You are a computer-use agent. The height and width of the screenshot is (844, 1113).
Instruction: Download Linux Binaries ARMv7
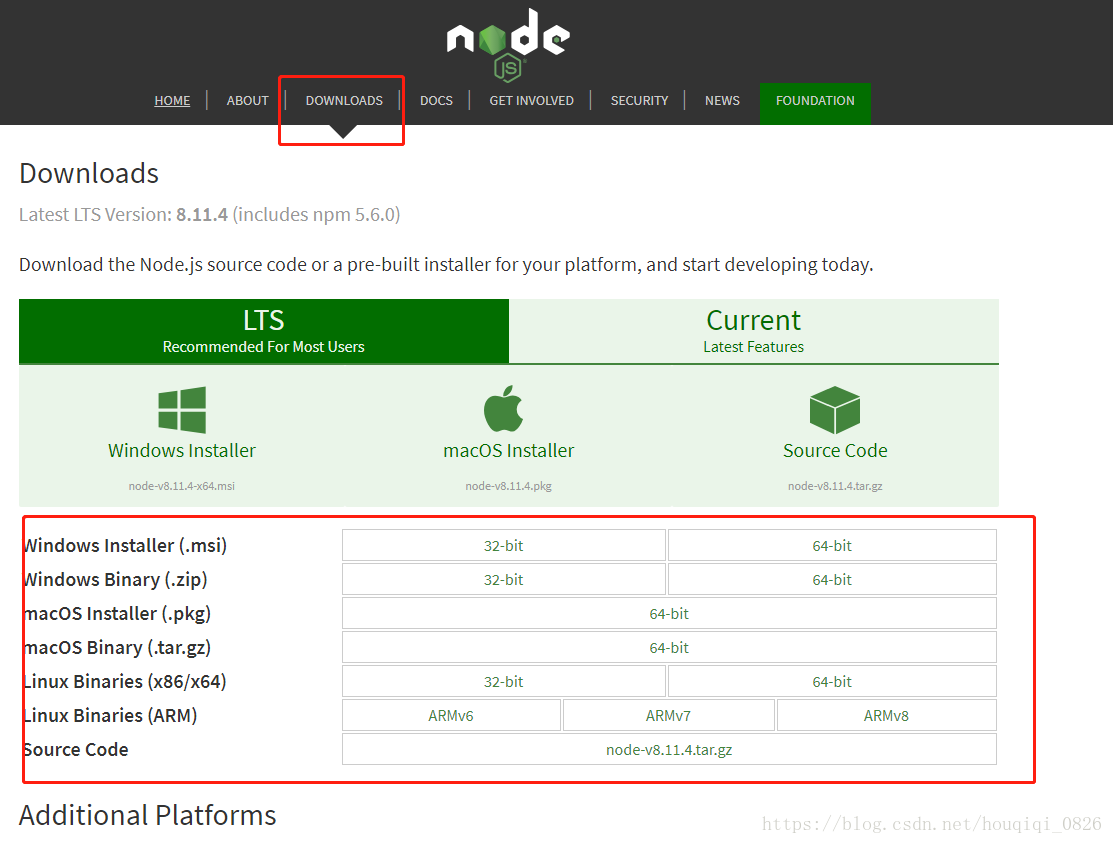click(x=669, y=716)
